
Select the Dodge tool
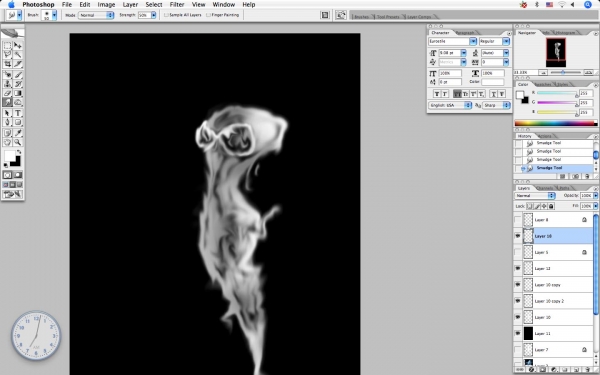(x=18, y=102)
